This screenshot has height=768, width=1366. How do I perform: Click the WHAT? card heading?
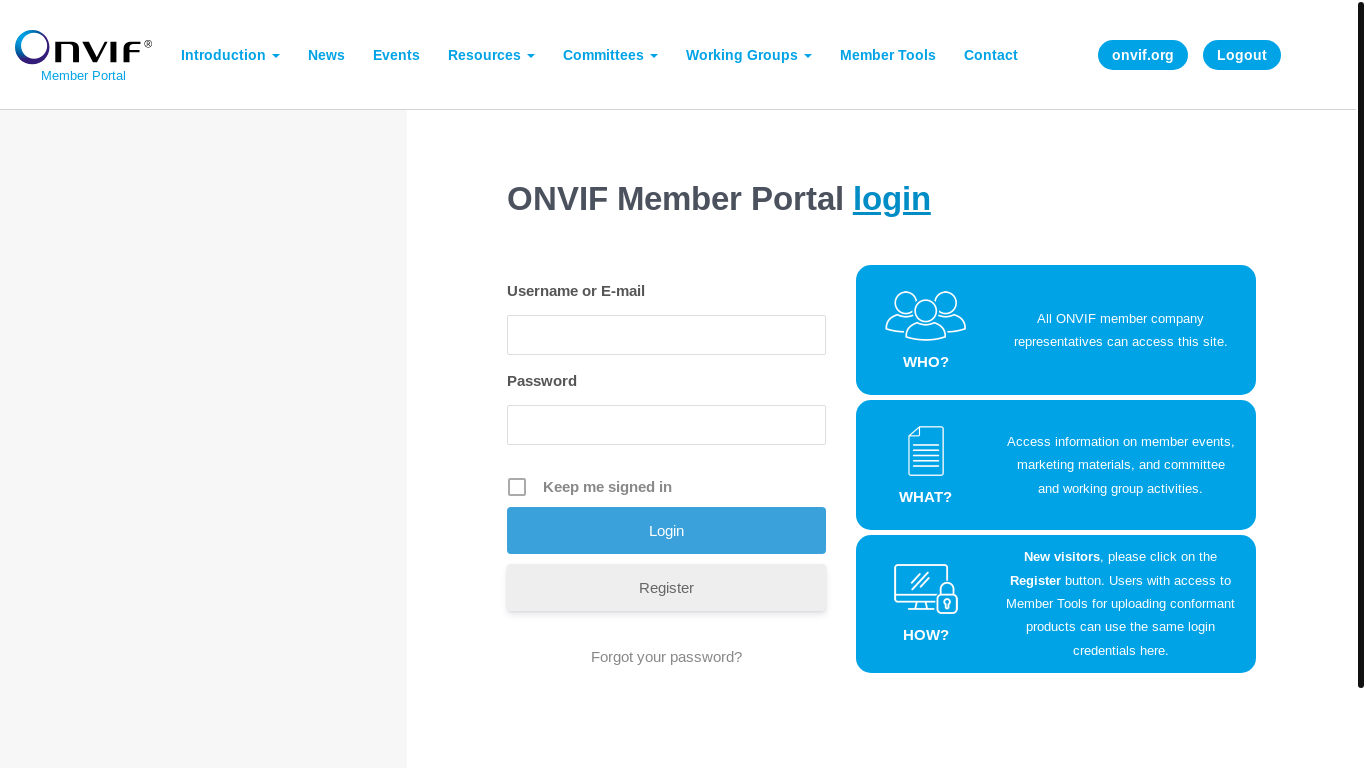[926, 497]
